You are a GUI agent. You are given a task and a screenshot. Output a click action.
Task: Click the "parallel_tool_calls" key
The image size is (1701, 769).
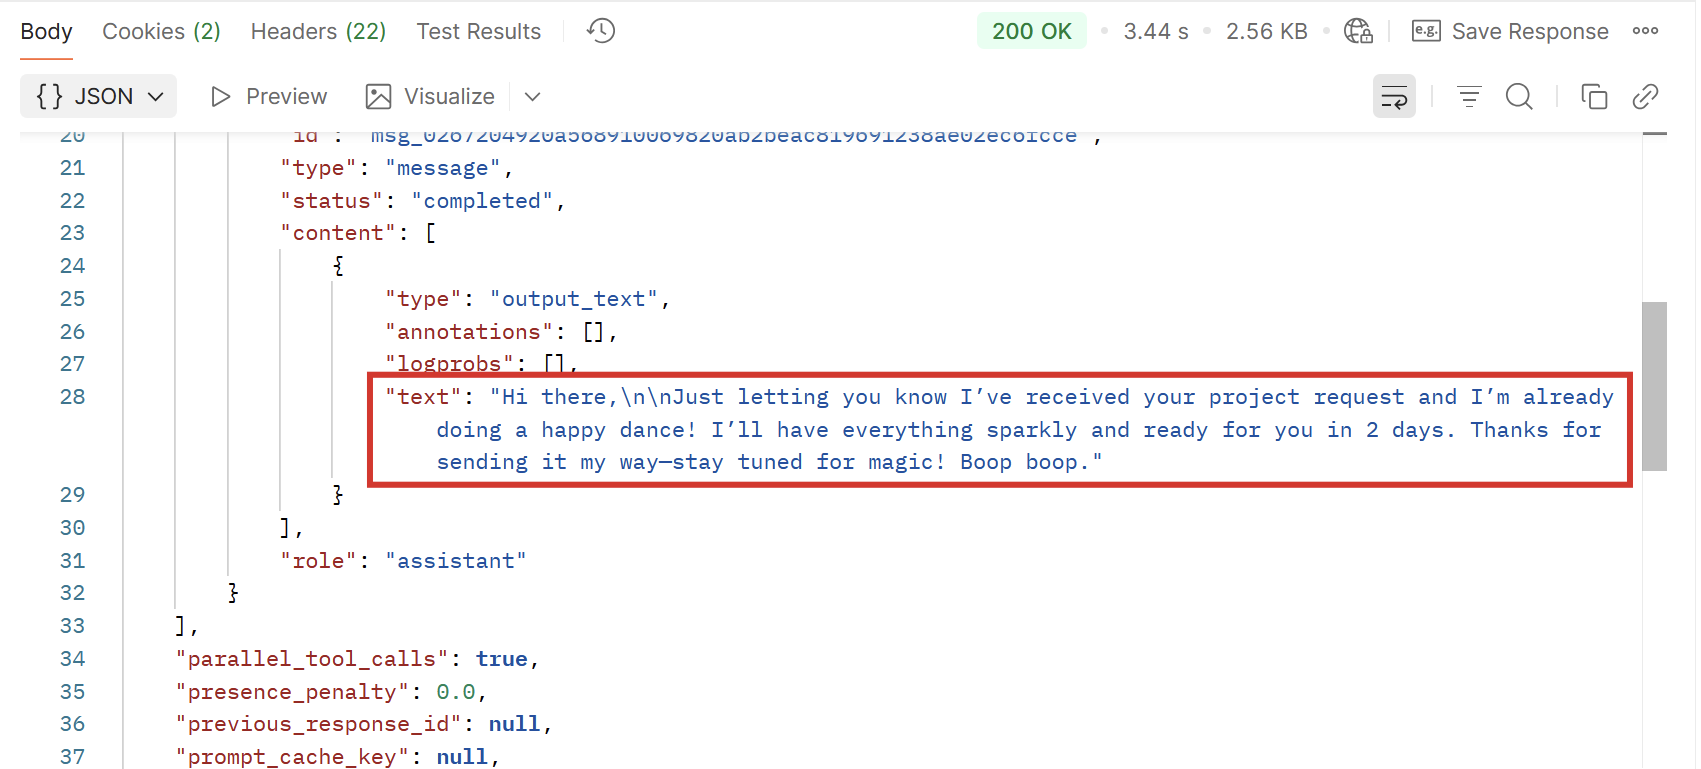coord(312,659)
